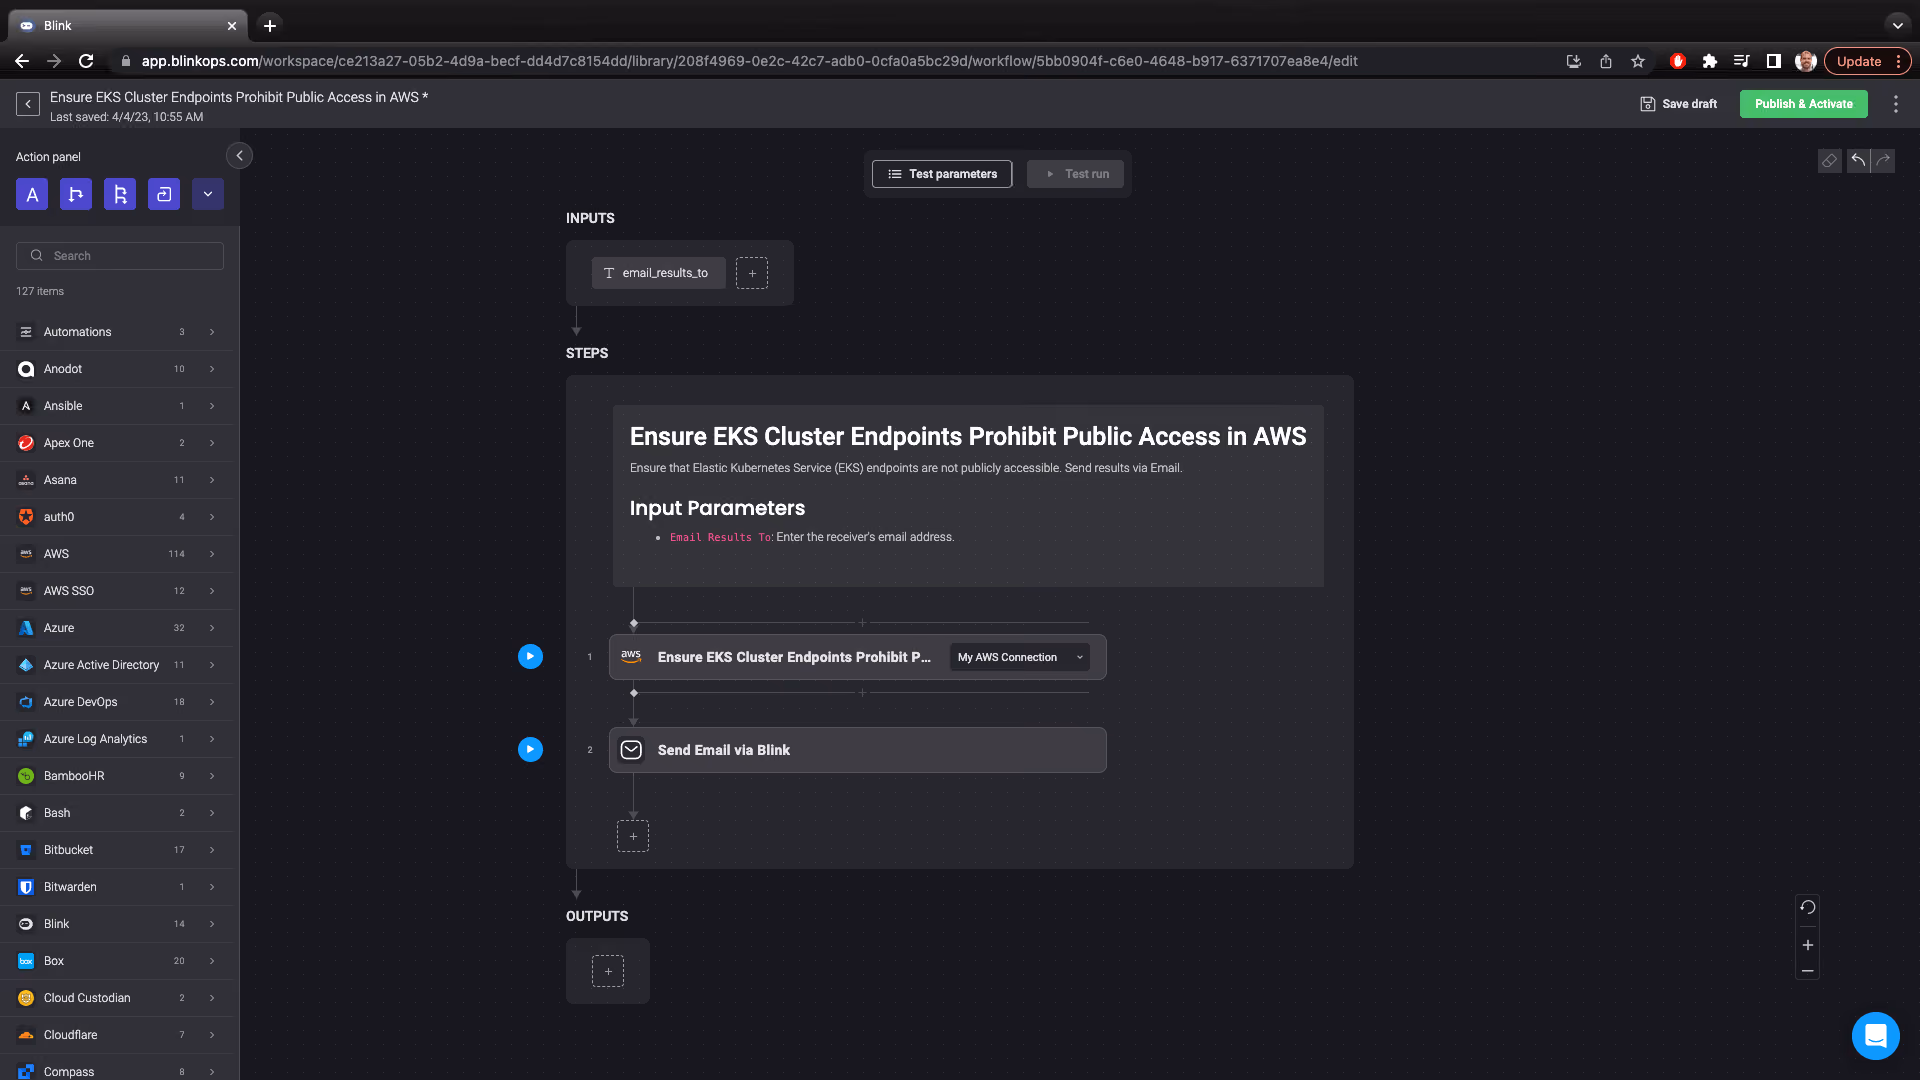Add a new output
Image resolution: width=1920 pixels, height=1080 pixels.
tap(608, 971)
